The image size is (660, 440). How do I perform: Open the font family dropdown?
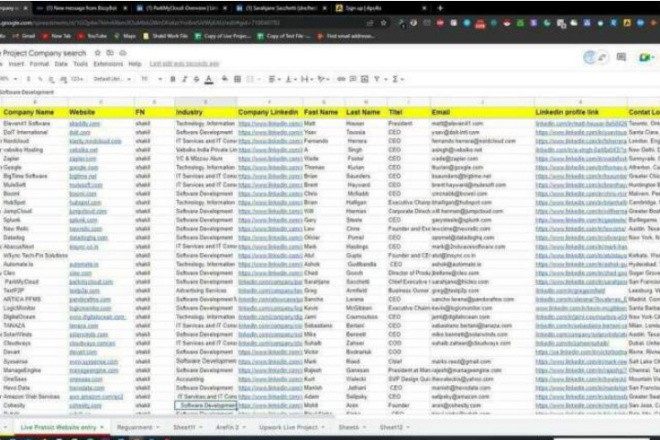(112, 79)
